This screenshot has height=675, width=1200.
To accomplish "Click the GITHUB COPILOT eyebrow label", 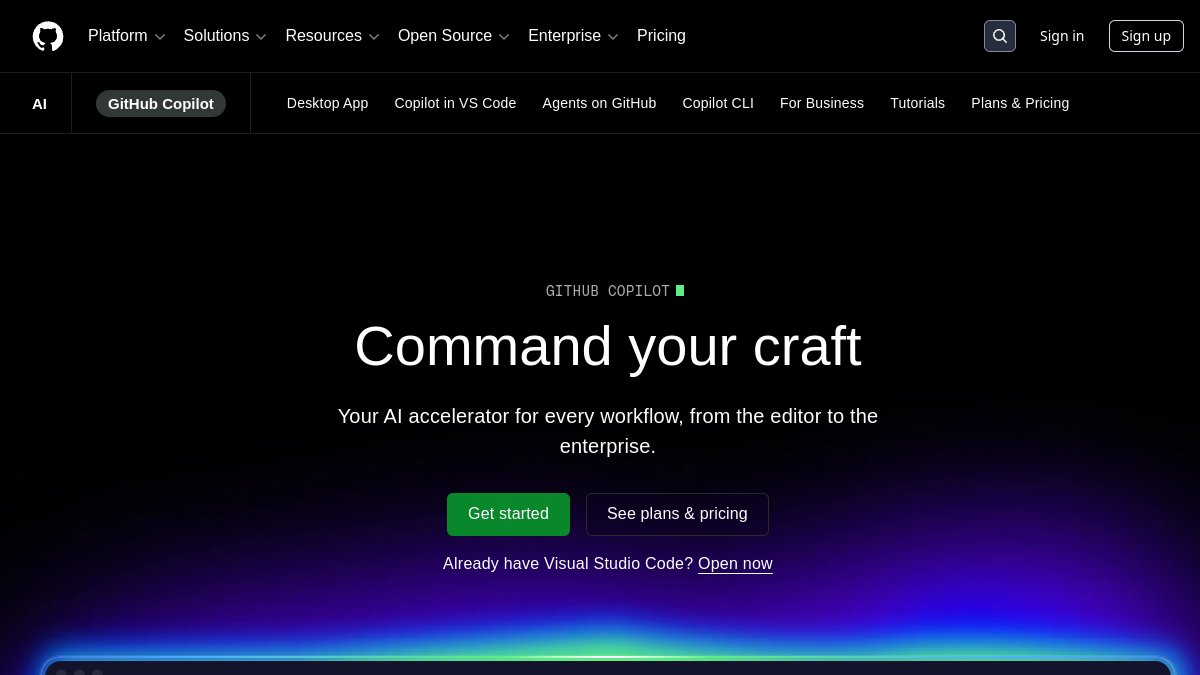I will [x=608, y=291].
